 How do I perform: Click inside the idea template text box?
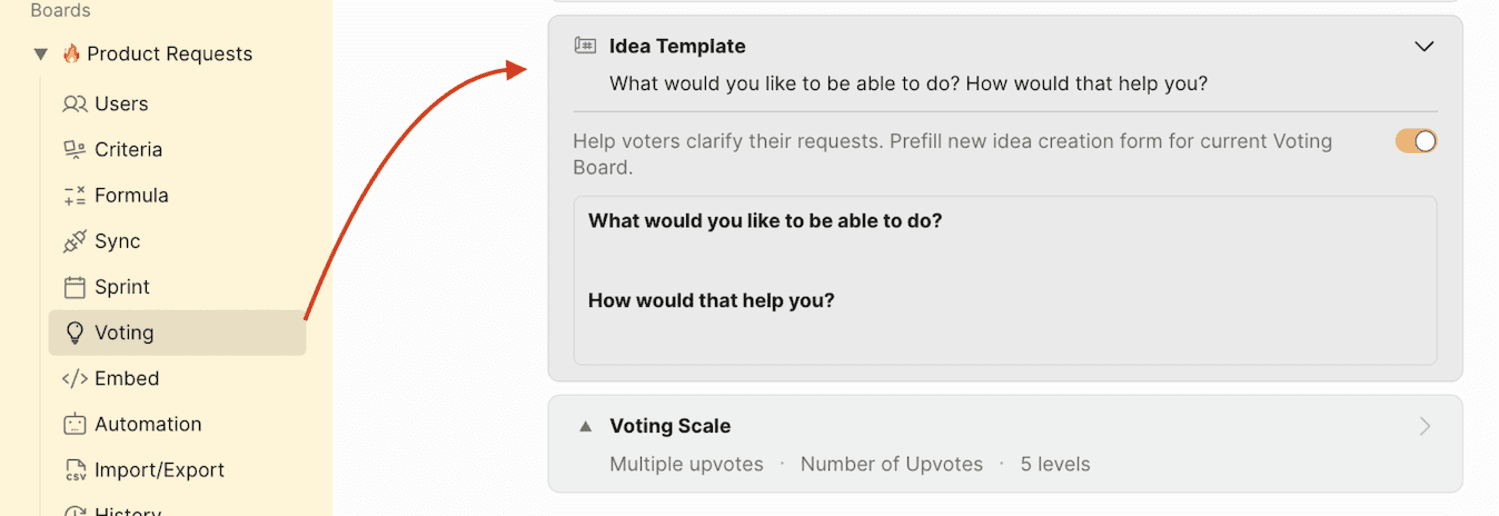pyautogui.click(x=1005, y=281)
